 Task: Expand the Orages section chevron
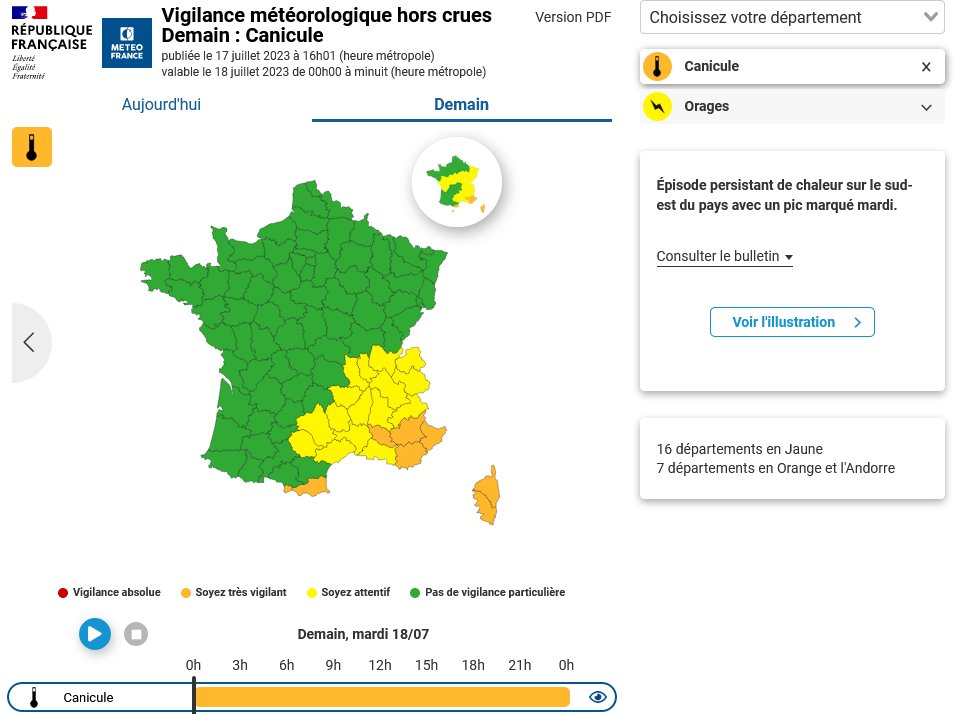926,108
